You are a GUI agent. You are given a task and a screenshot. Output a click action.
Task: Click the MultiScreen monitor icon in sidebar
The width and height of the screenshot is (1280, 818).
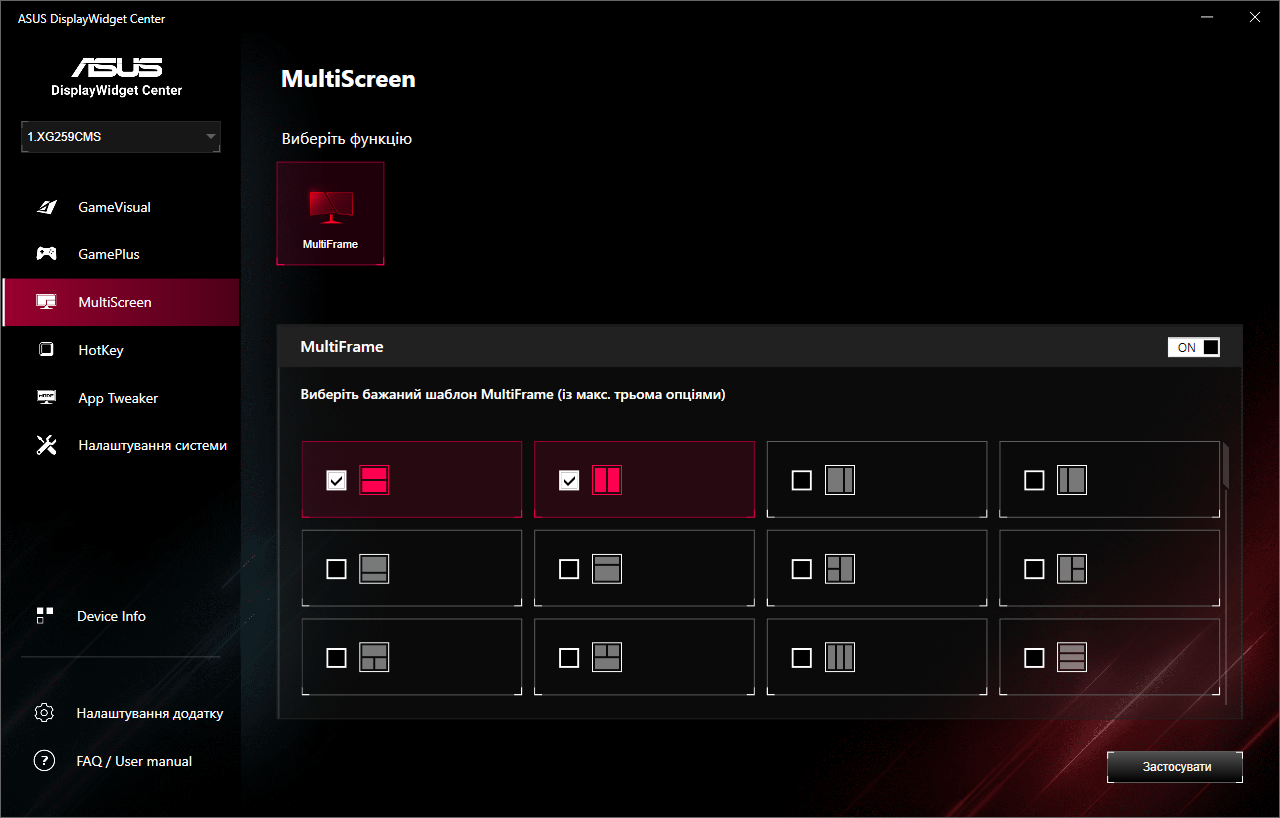coord(46,302)
